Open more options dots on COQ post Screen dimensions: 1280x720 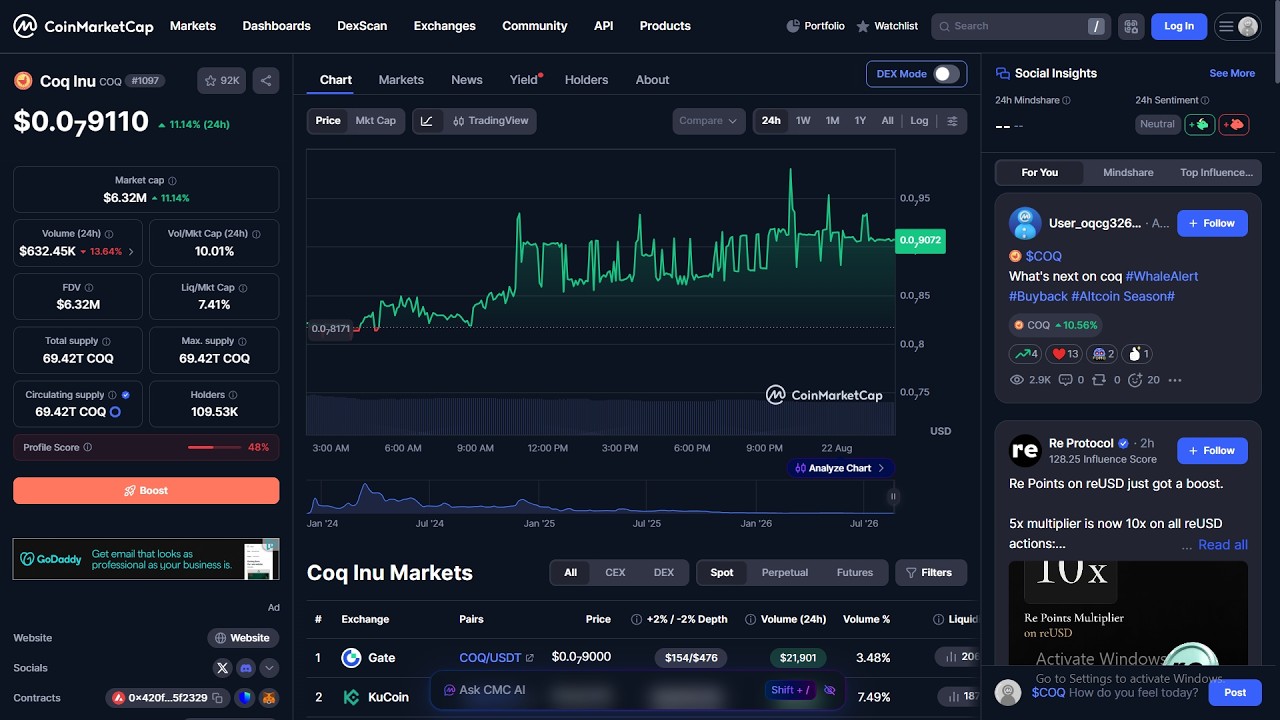(x=1175, y=380)
